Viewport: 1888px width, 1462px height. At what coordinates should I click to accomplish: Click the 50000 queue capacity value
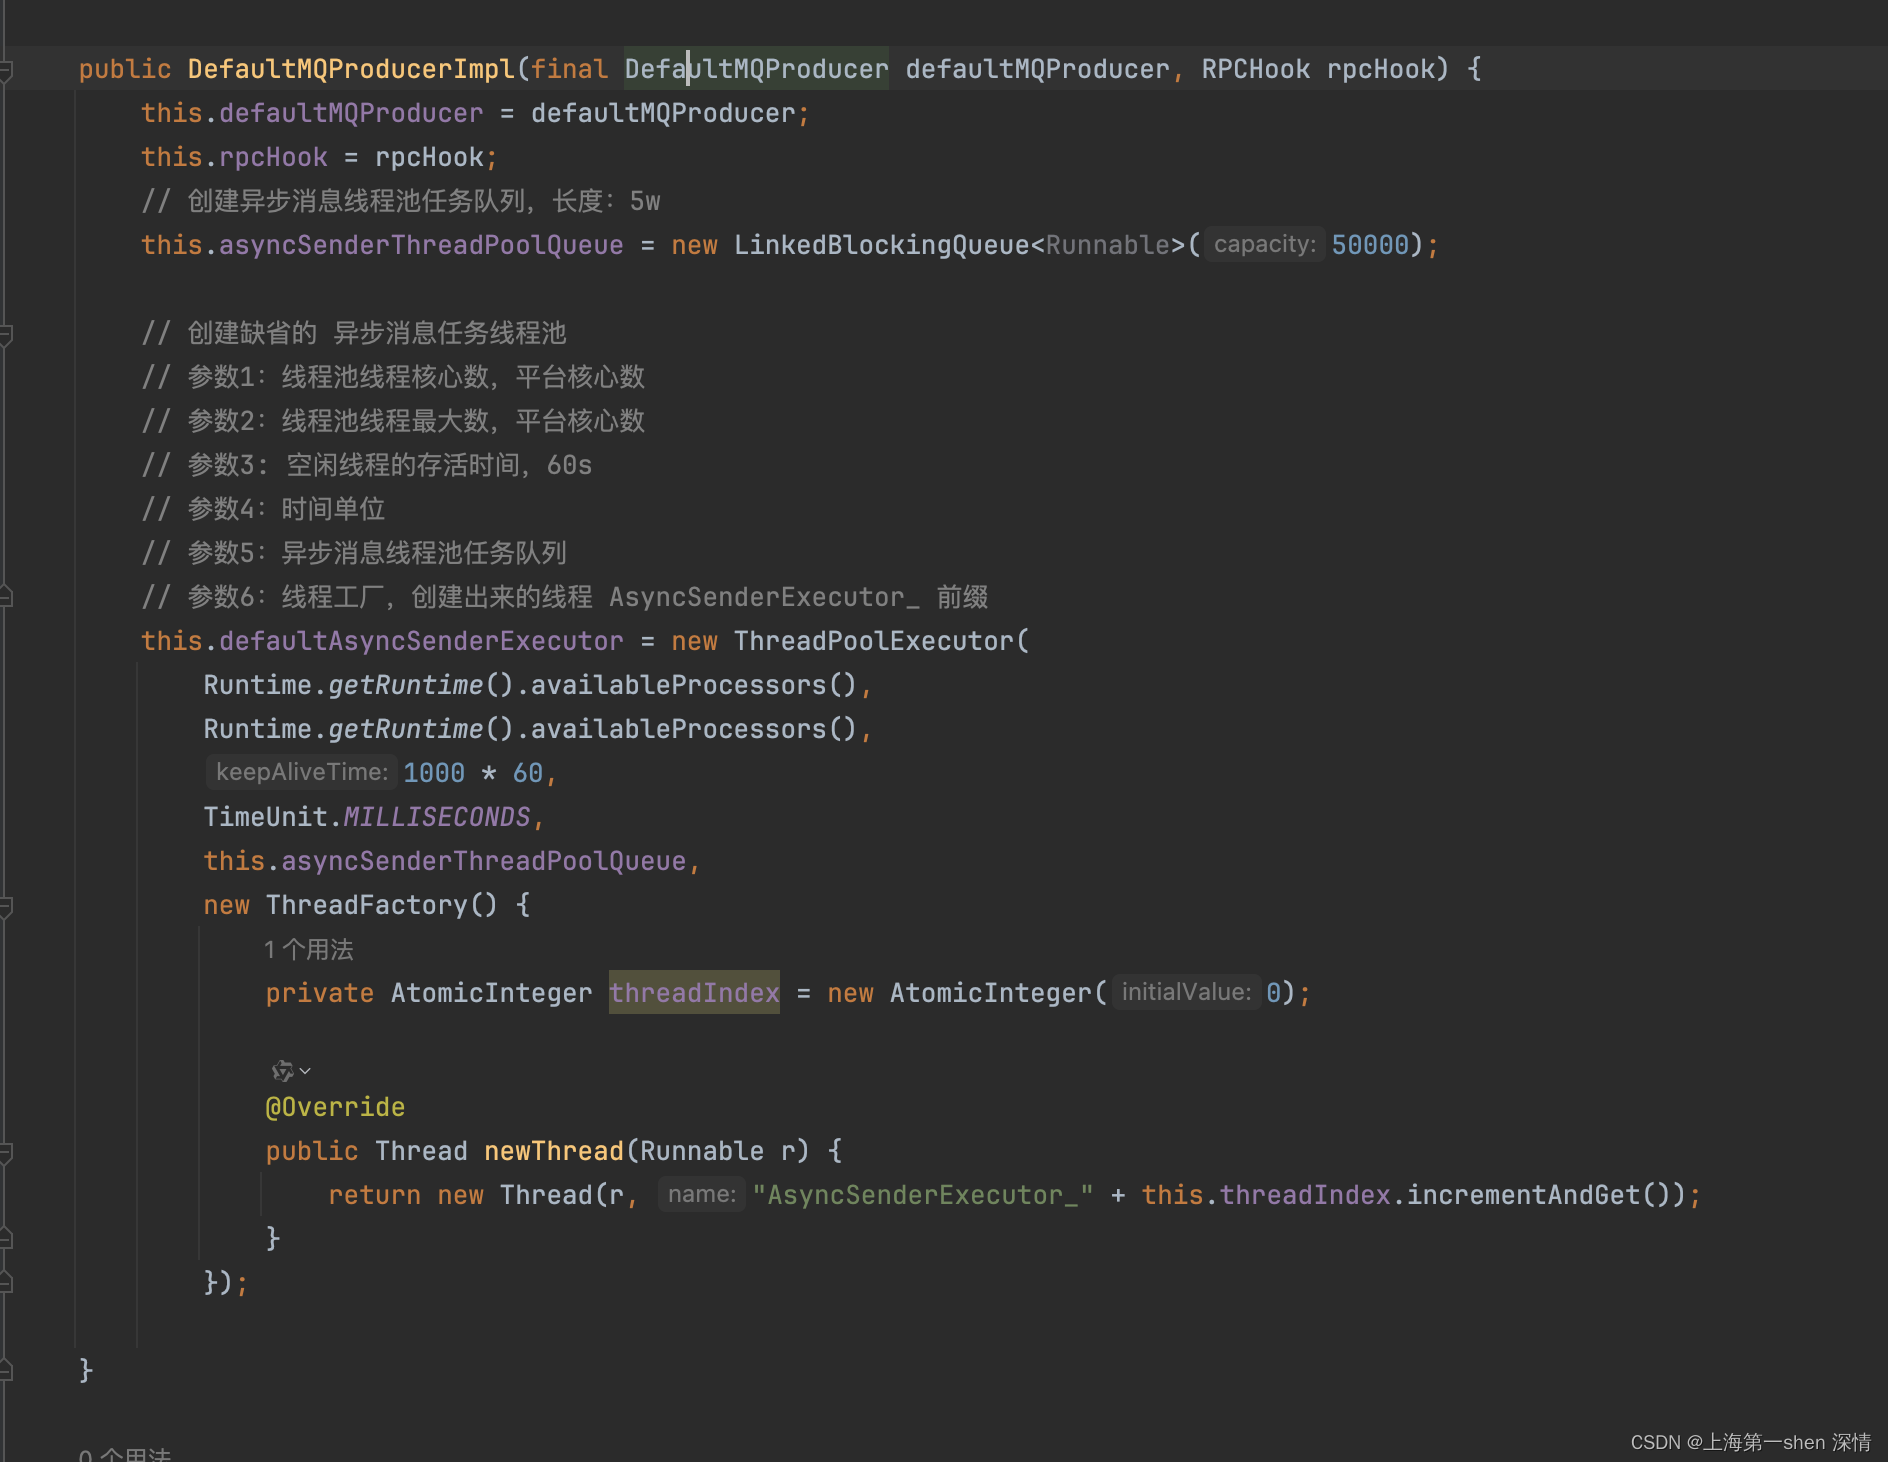pyautogui.click(x=1369, y=245)
